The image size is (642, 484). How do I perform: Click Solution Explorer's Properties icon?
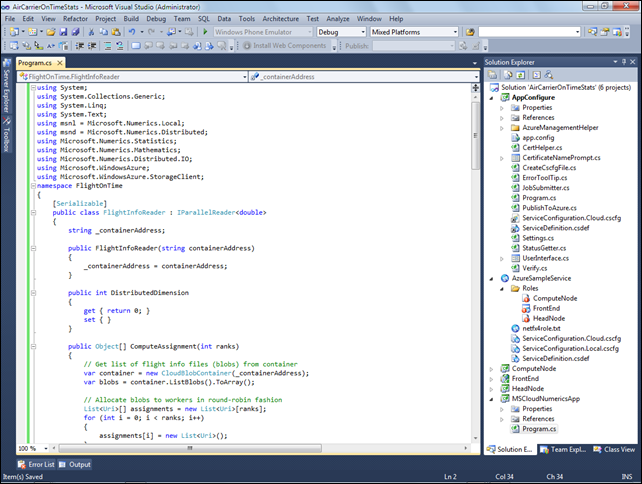(x=493, y=75)
